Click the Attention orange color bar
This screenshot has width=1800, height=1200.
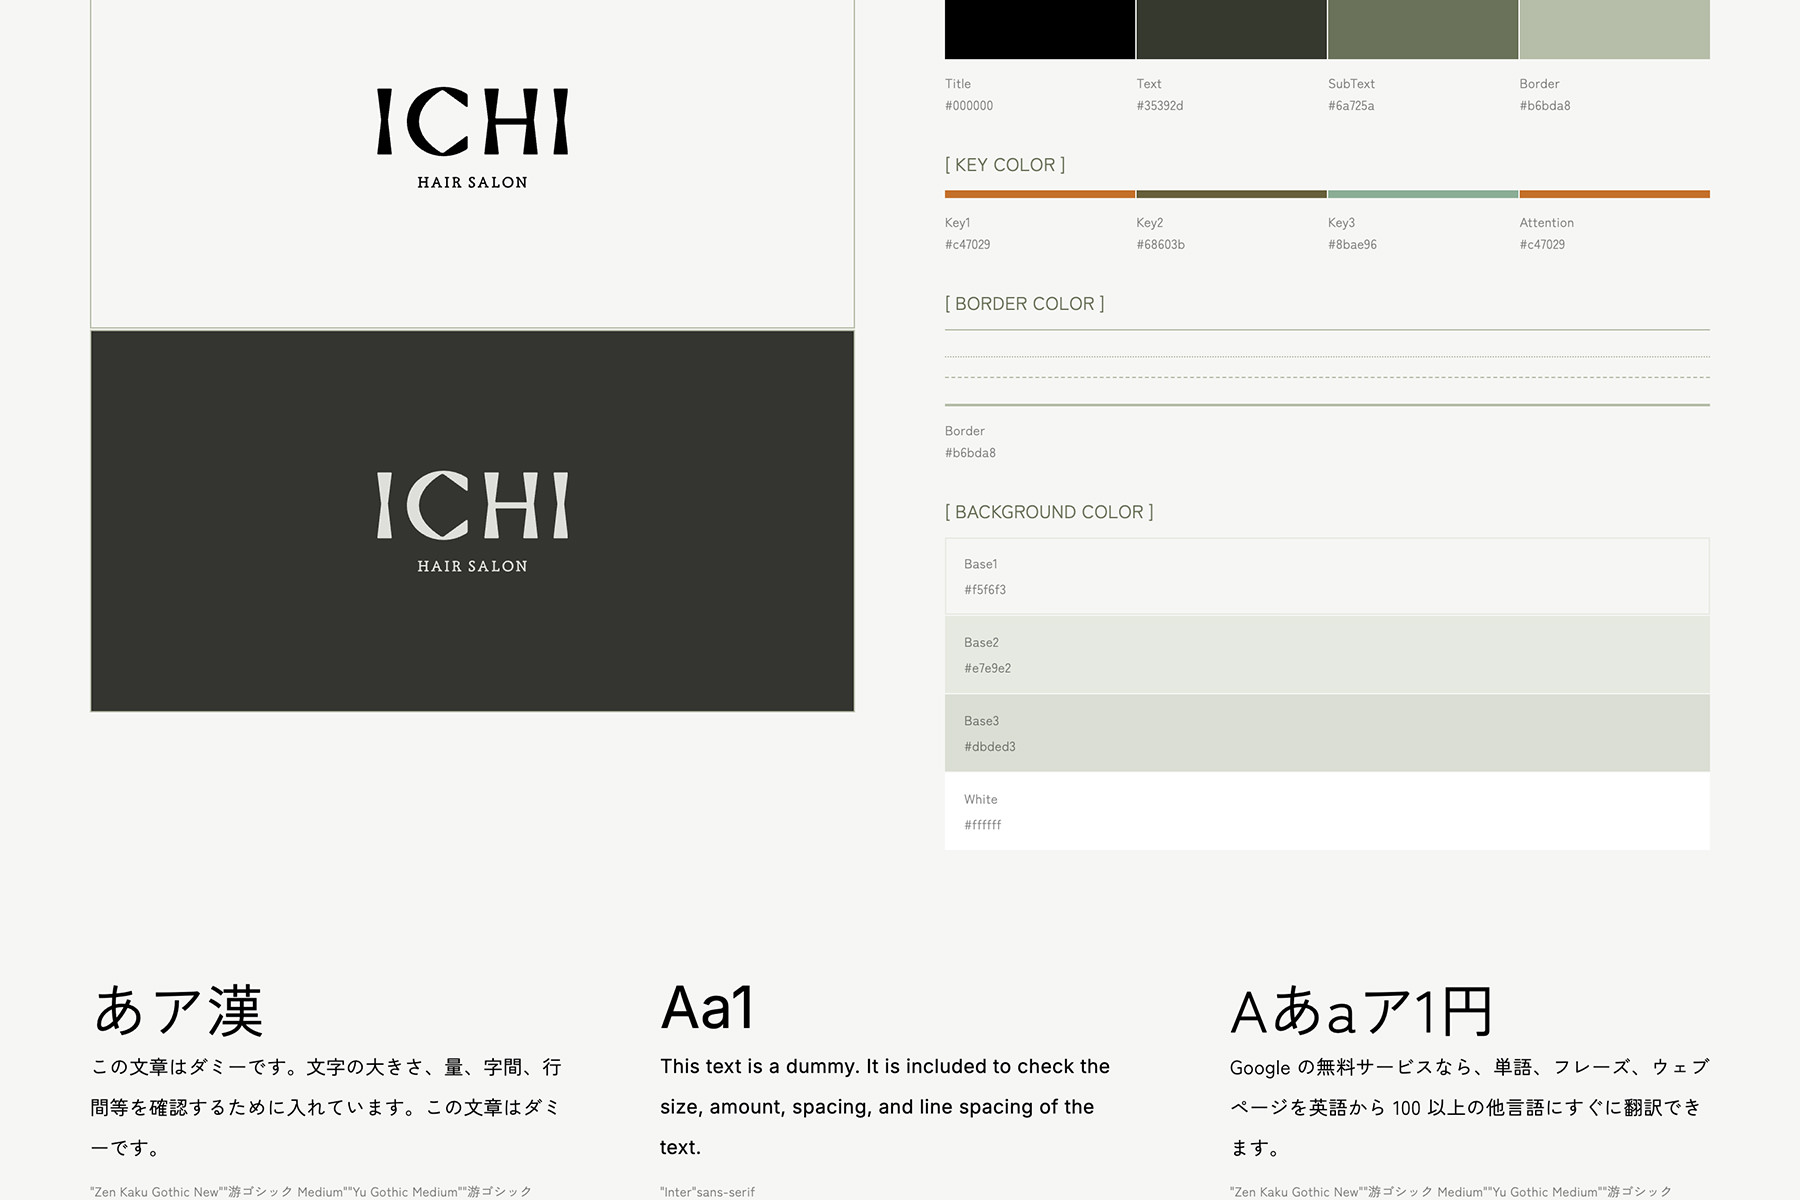tap(1615, 194)
